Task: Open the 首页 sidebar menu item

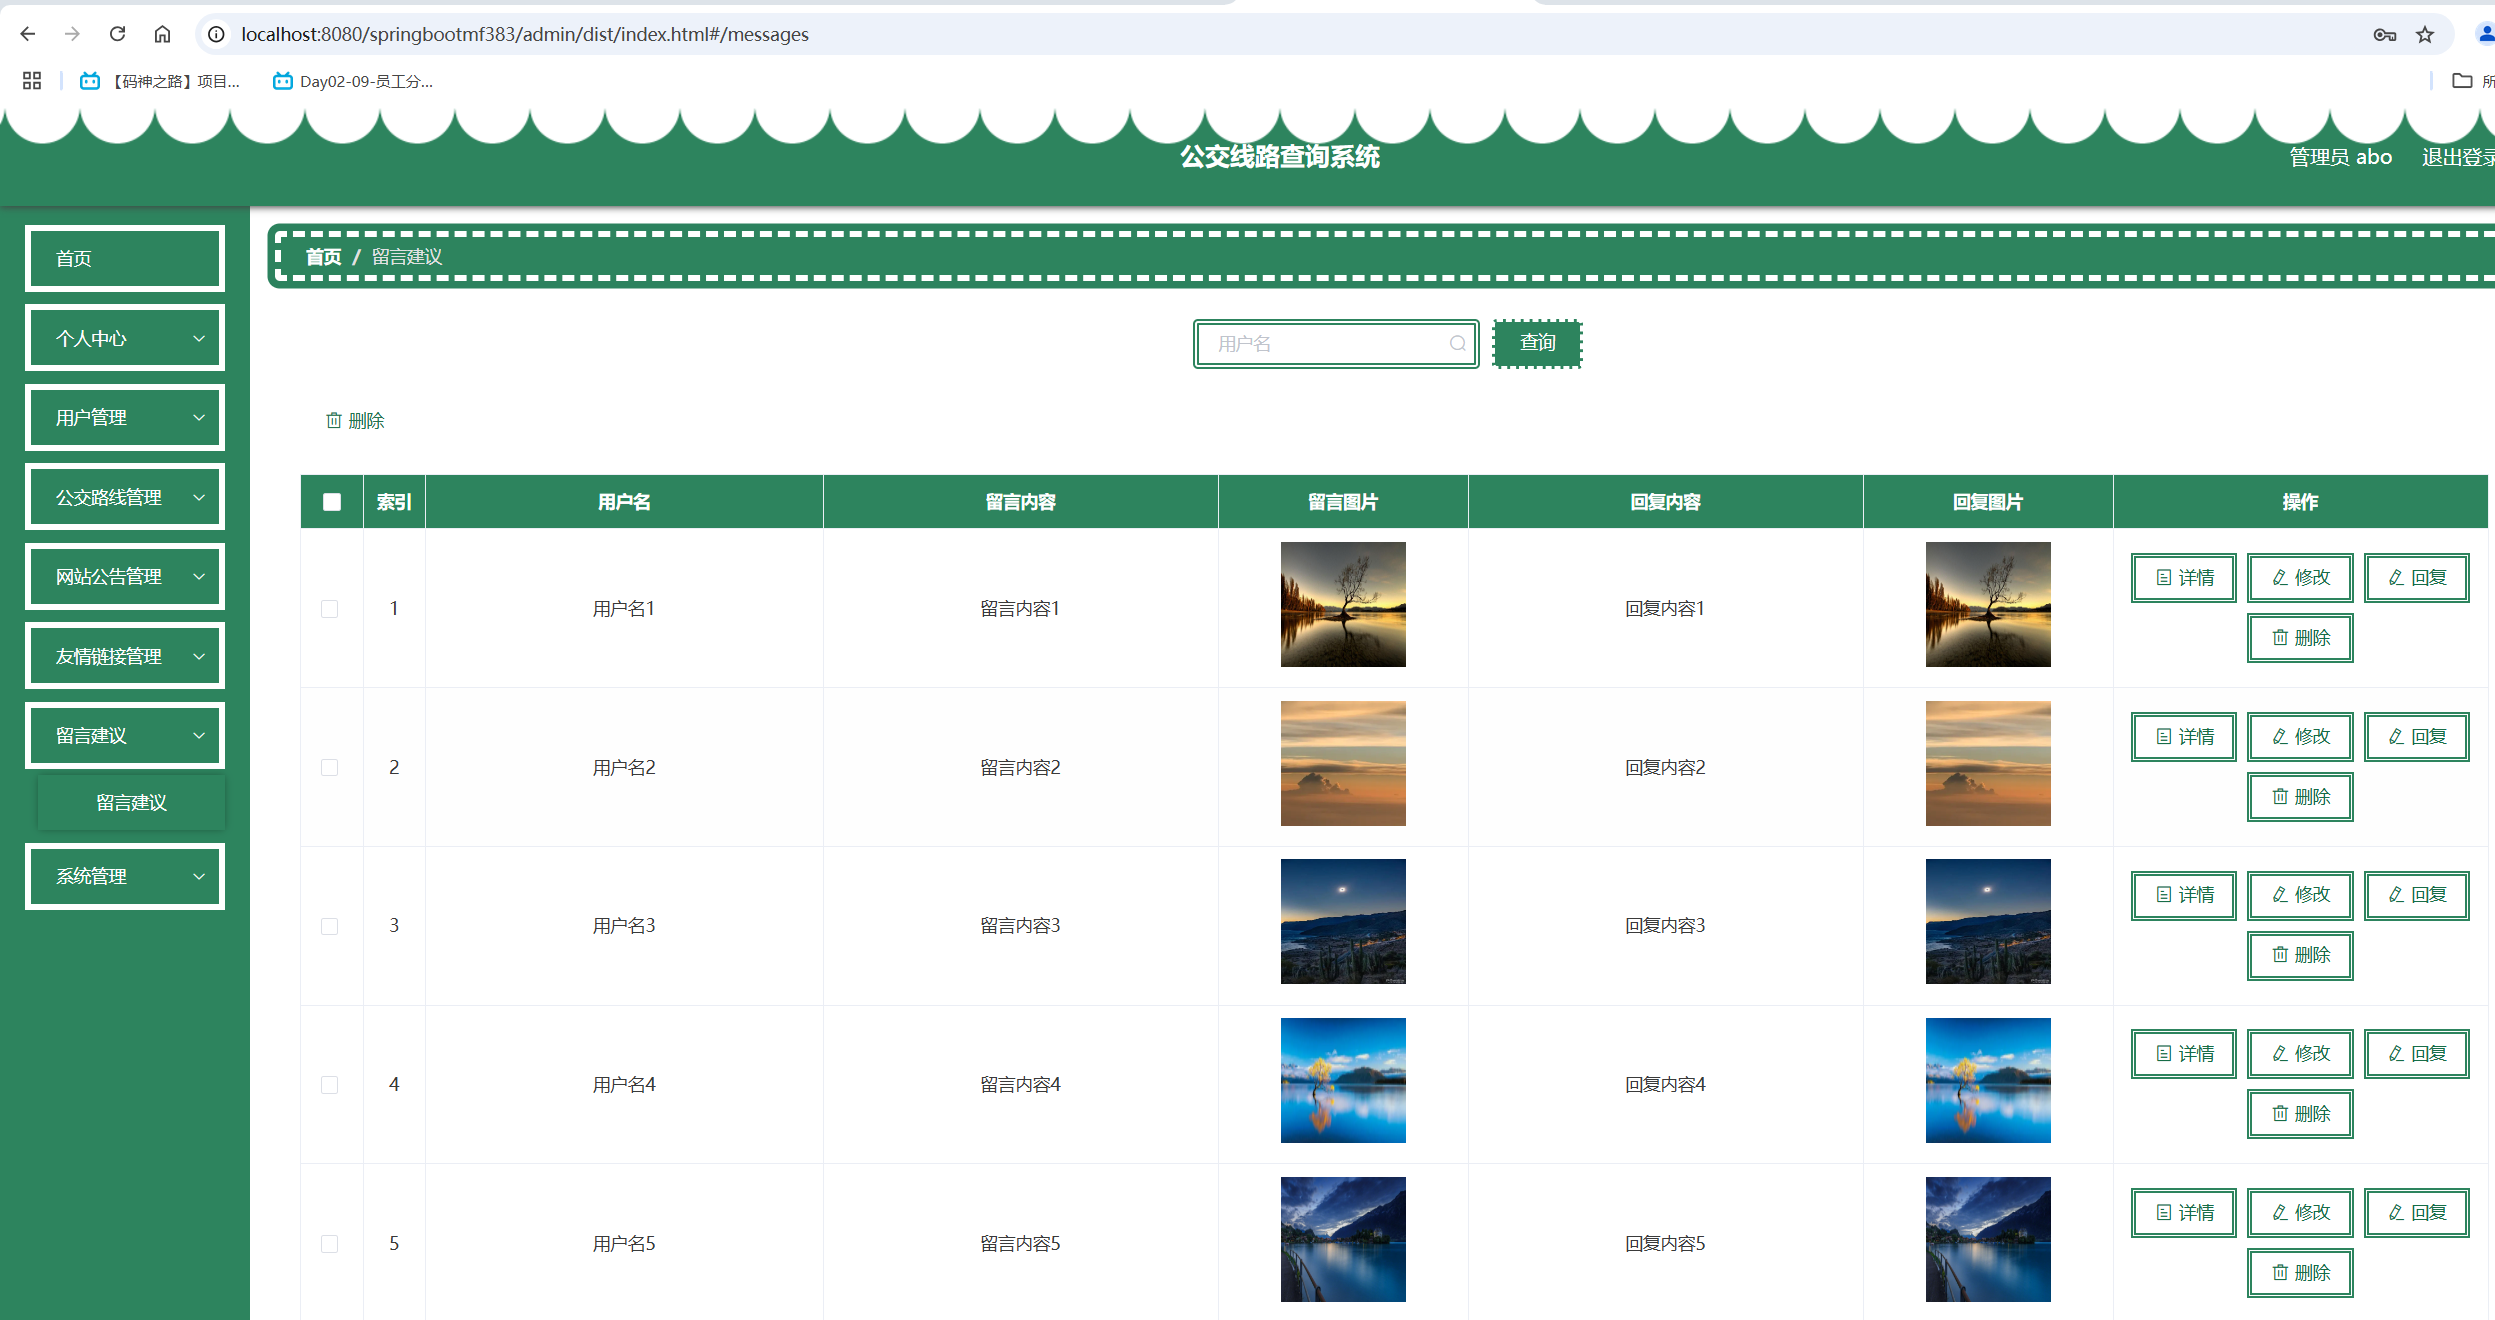Action: (x=125, y=259)
